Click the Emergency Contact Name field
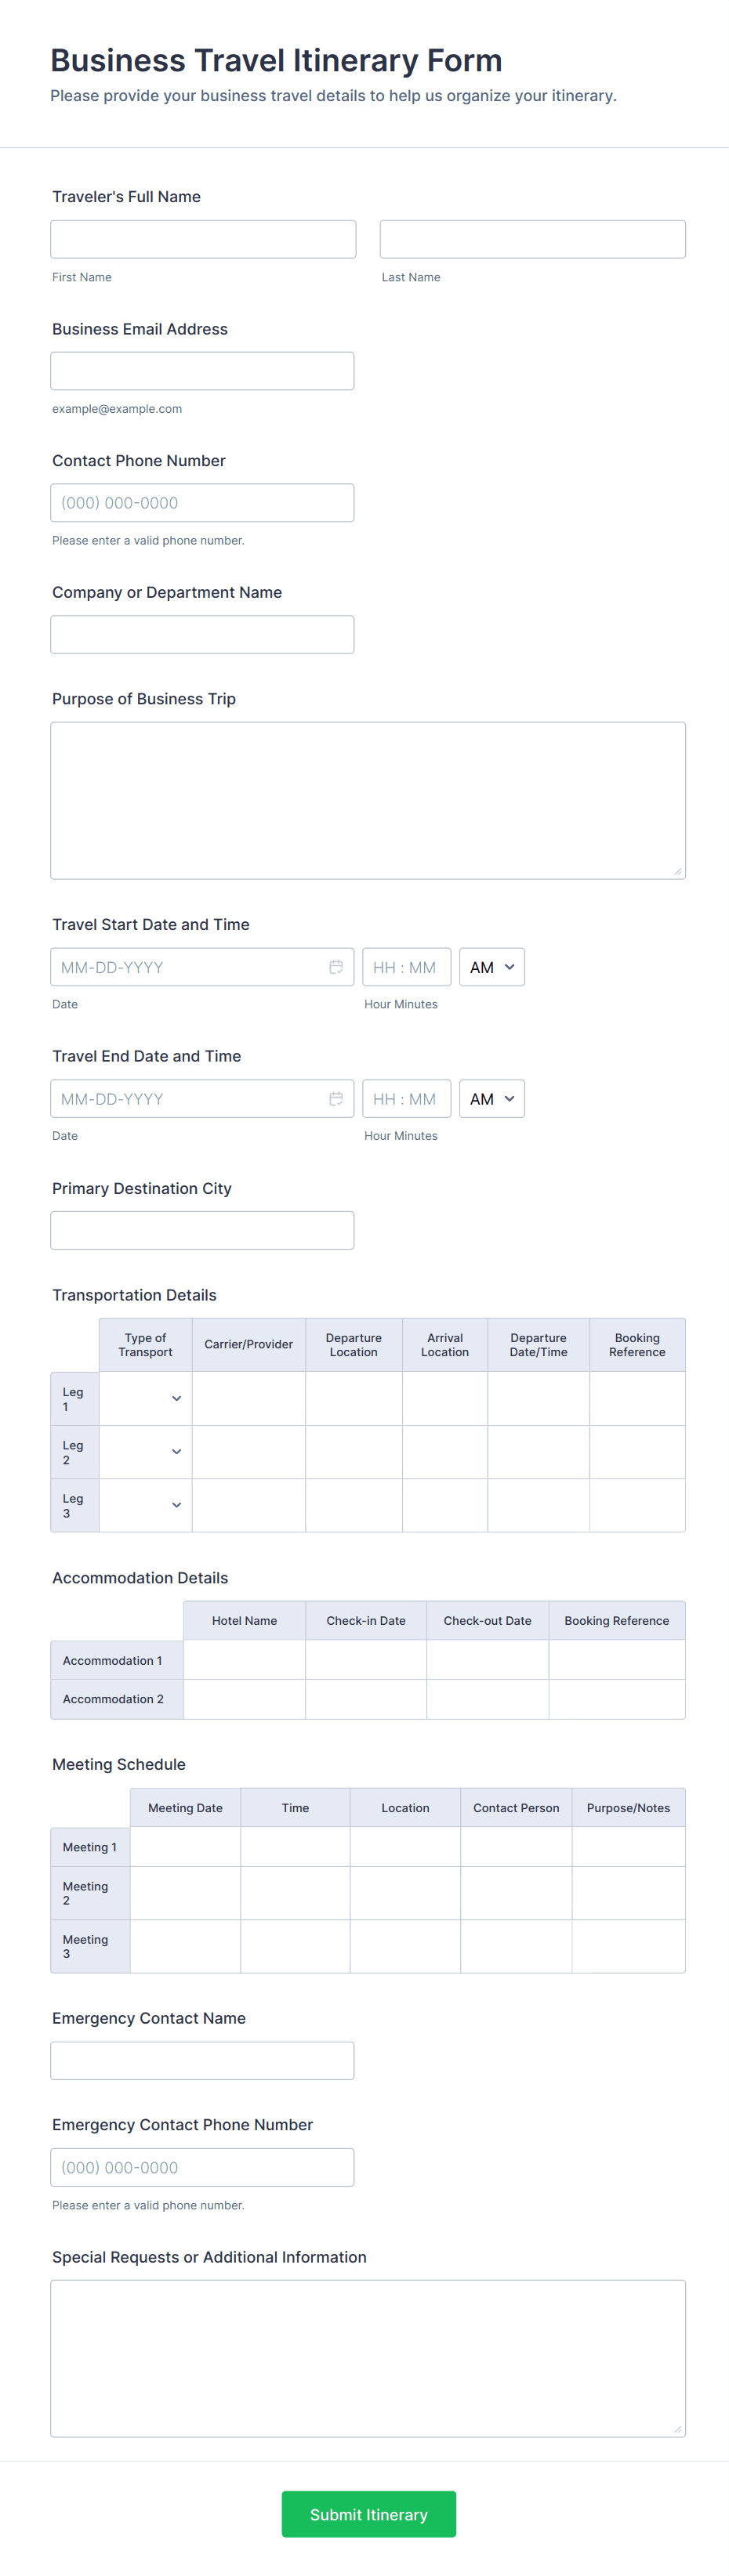The image size is (729, 2576). 202,2061
